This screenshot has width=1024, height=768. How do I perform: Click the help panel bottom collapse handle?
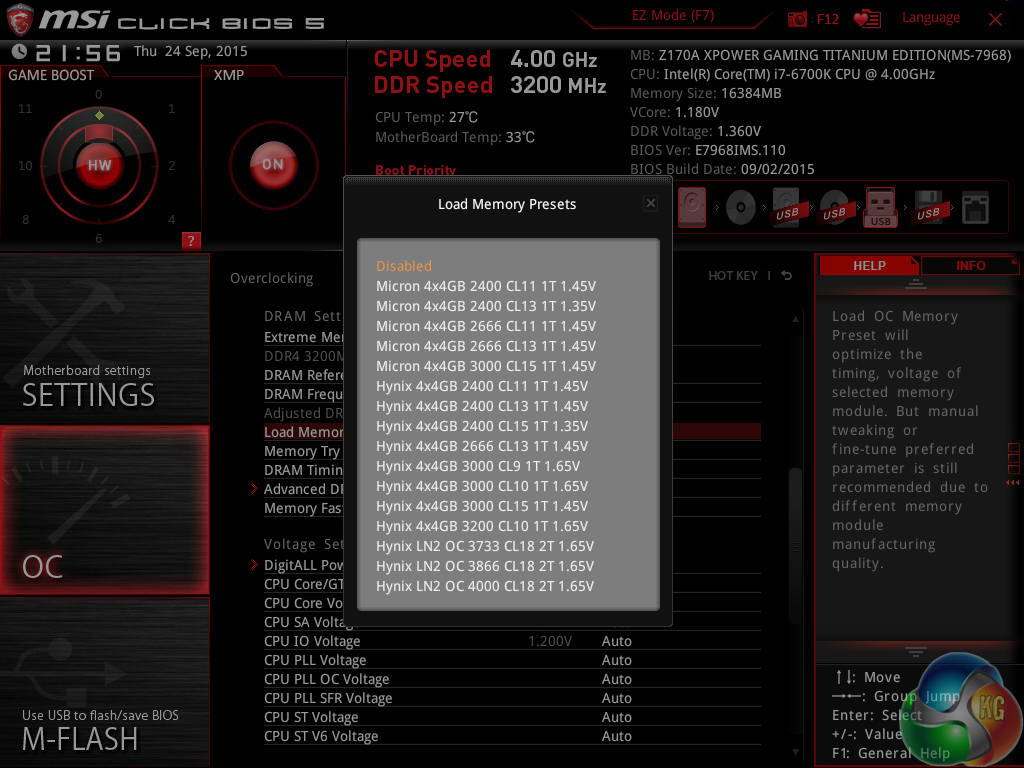[916, 652]
